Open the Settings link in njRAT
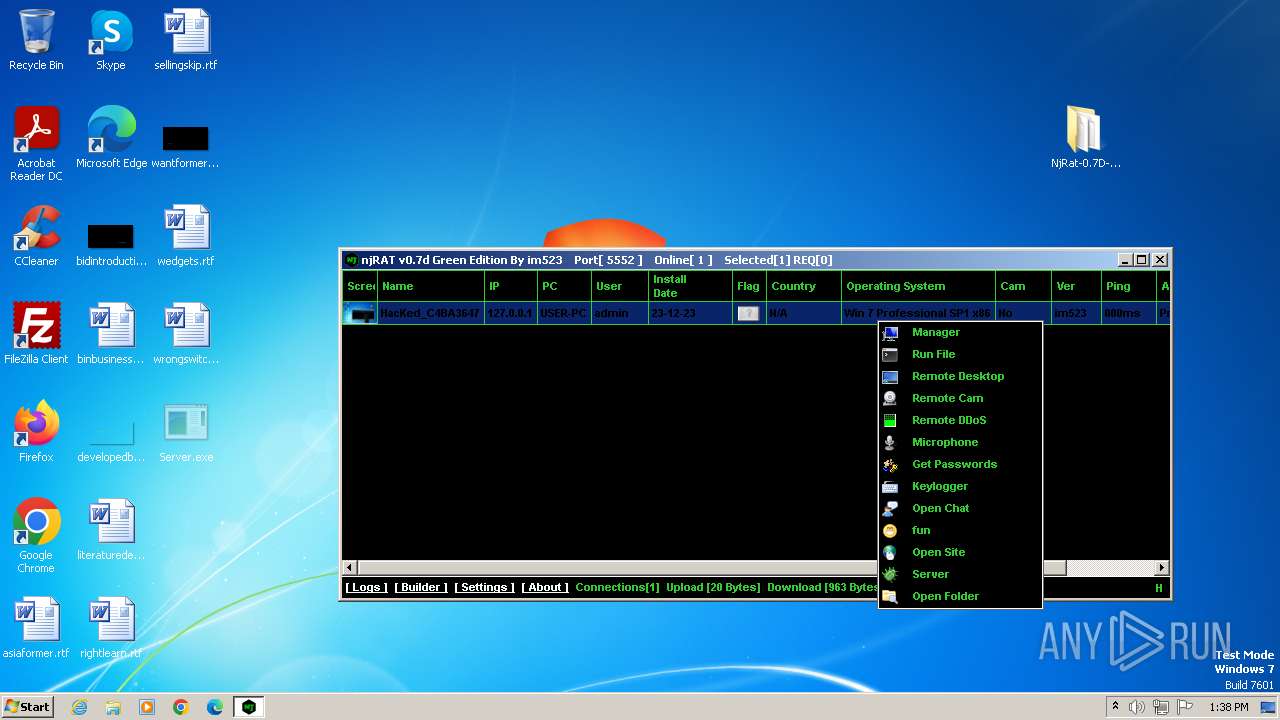Viewport: 1280px width, 720px height. click(x=484, y=587)
